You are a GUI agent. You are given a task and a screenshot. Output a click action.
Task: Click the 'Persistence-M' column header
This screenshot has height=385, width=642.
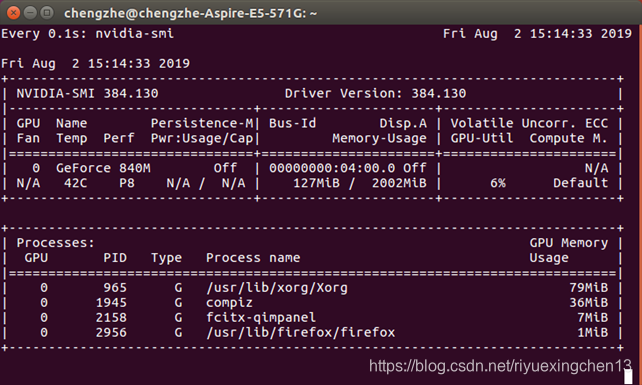[202, 123]
